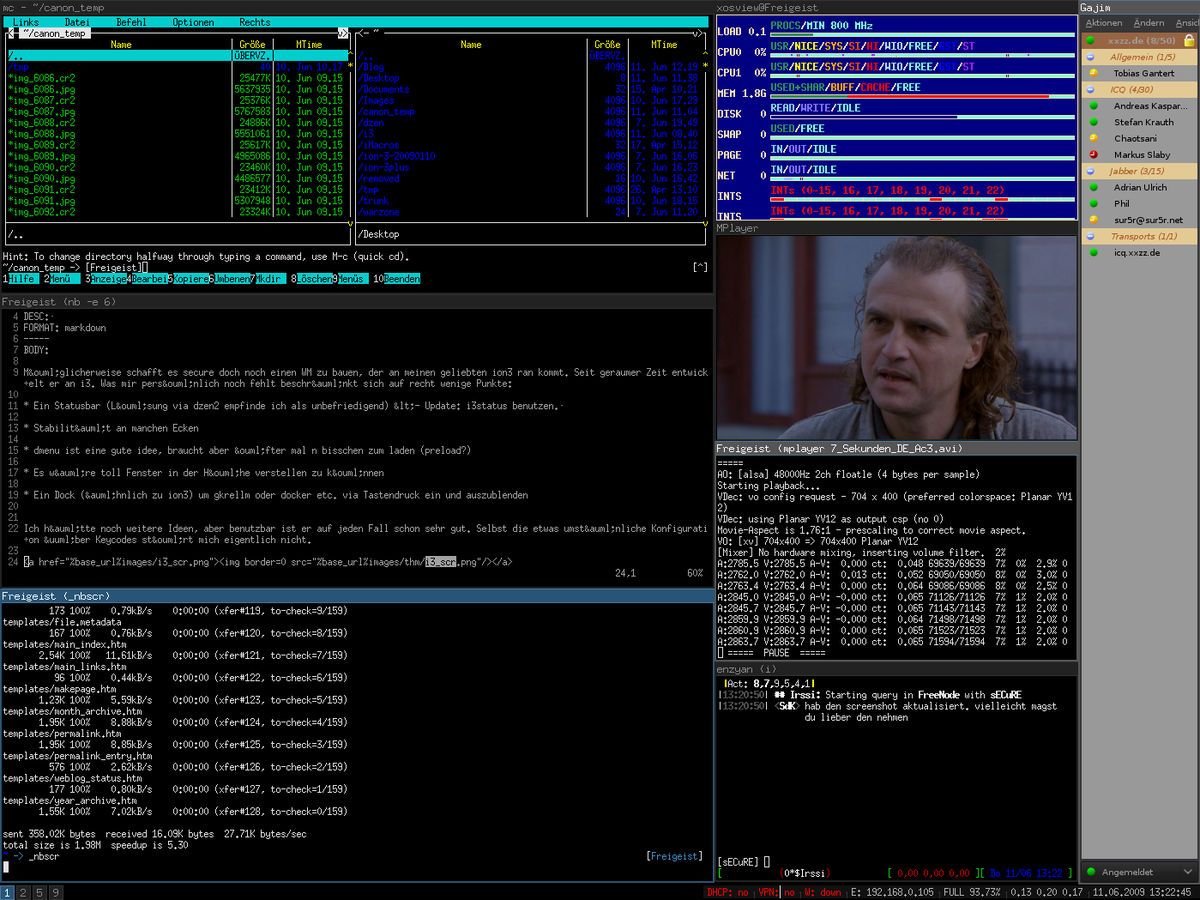Click the FULL 93,73% battery status entry
The image size is (1200, 900).
point(973,892)
